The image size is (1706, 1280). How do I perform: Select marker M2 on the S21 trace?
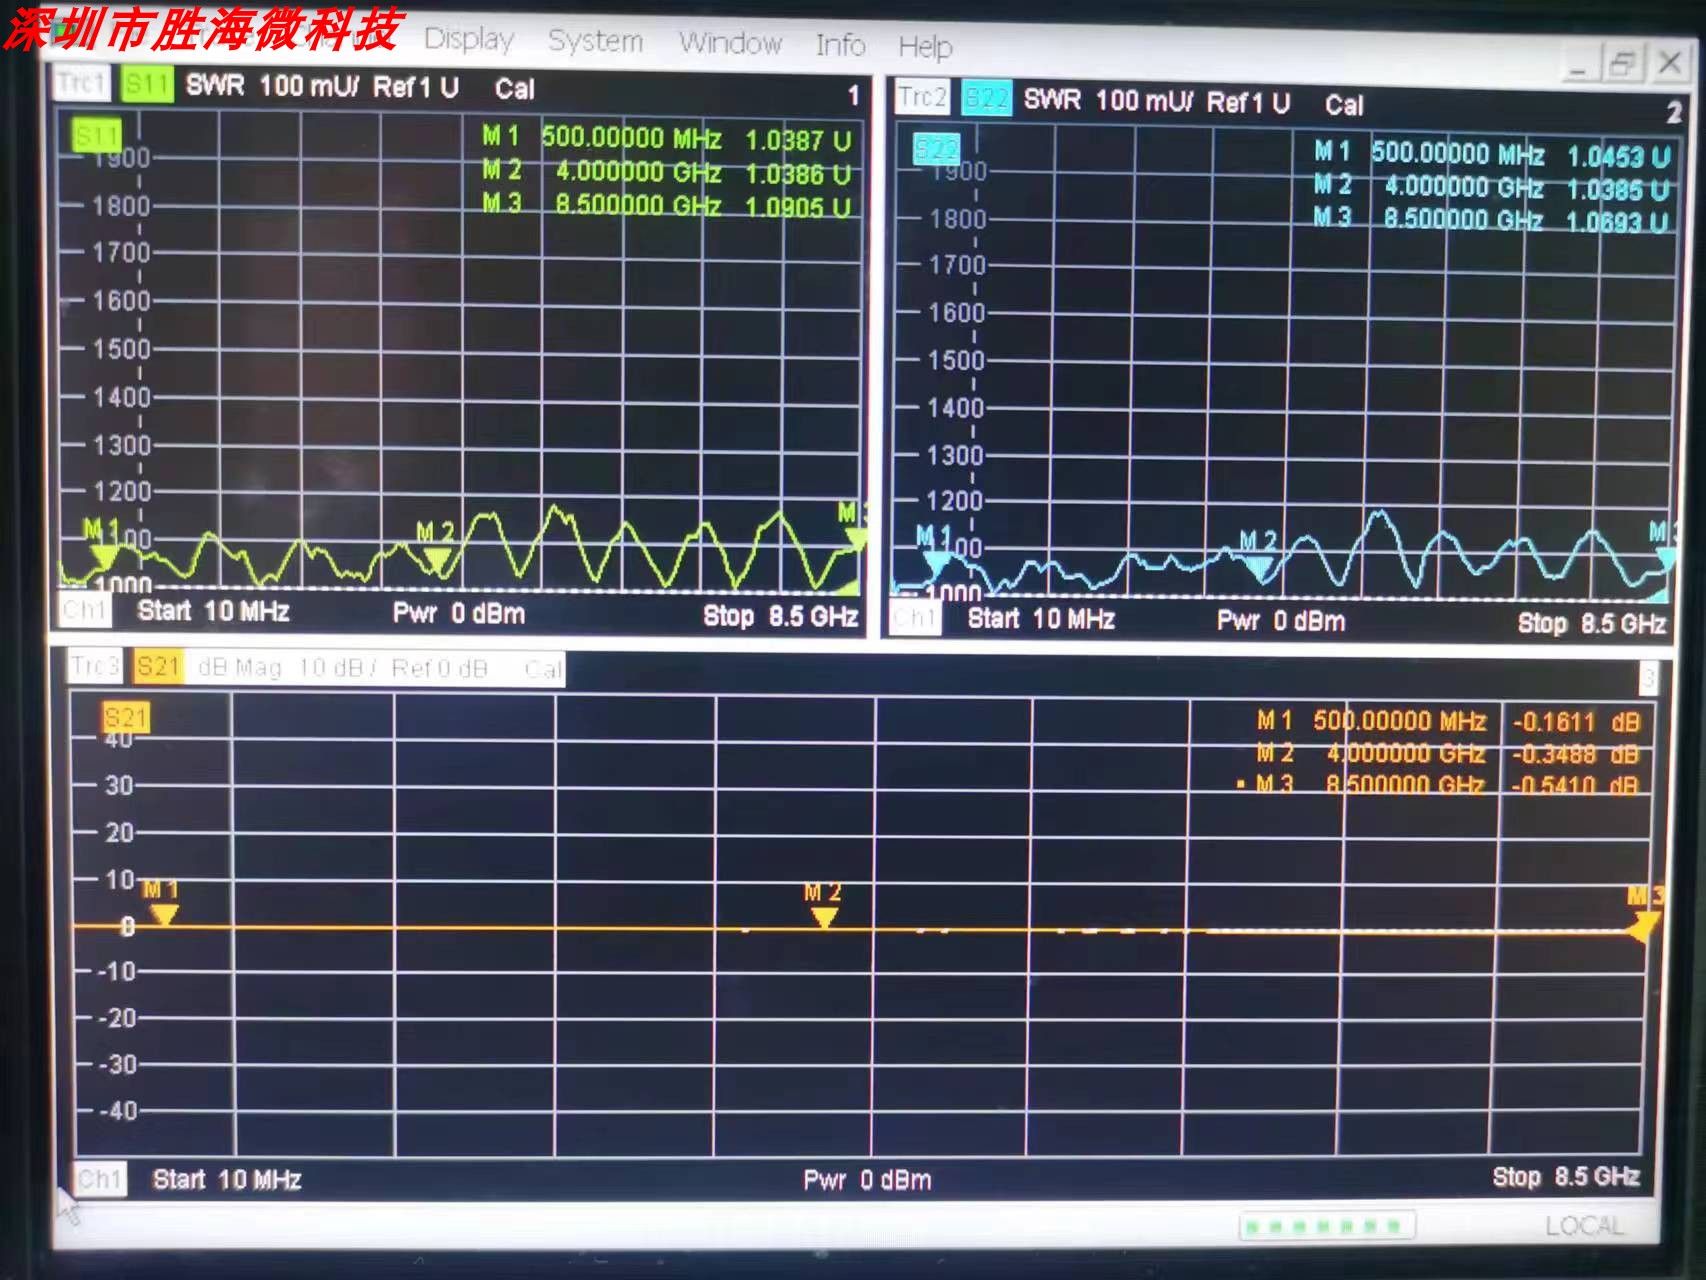pos(823,905)
